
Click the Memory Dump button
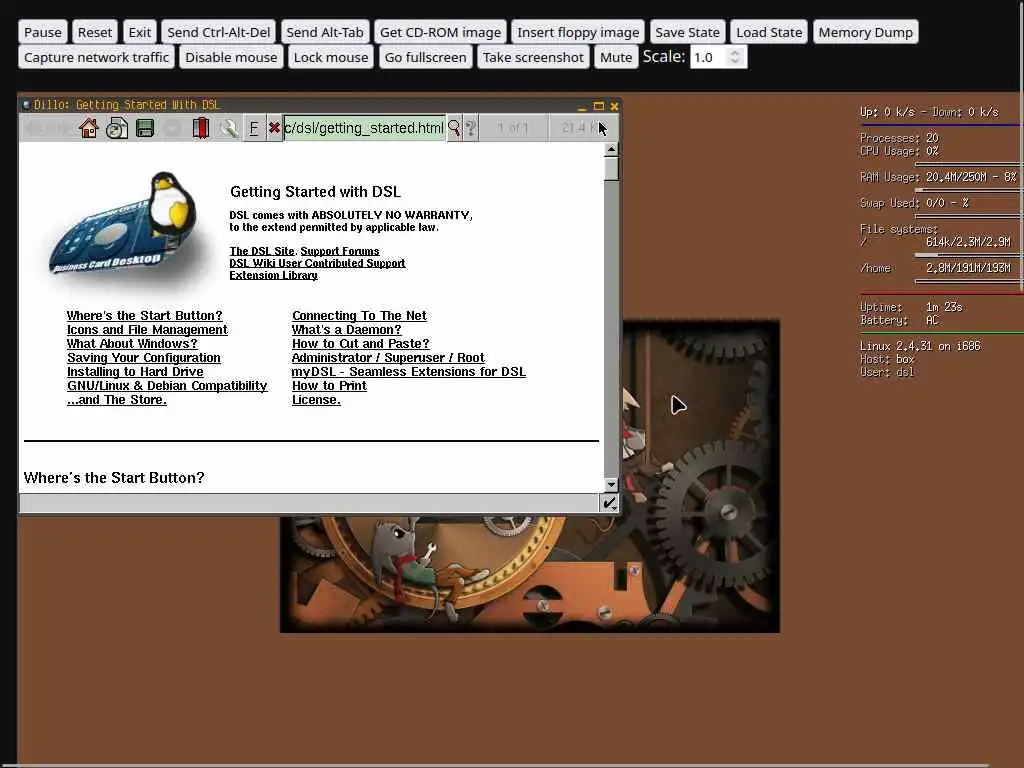pos(865,32)
